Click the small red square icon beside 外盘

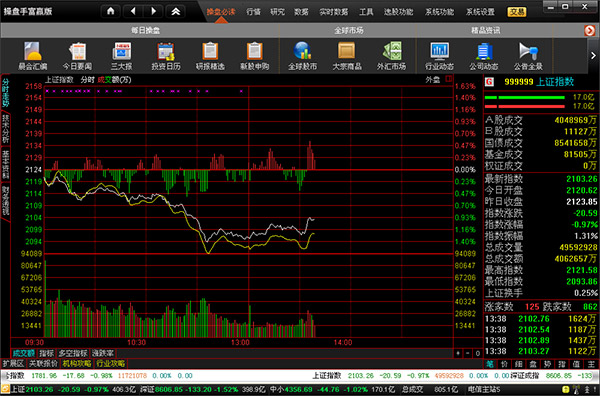[448, 79]
